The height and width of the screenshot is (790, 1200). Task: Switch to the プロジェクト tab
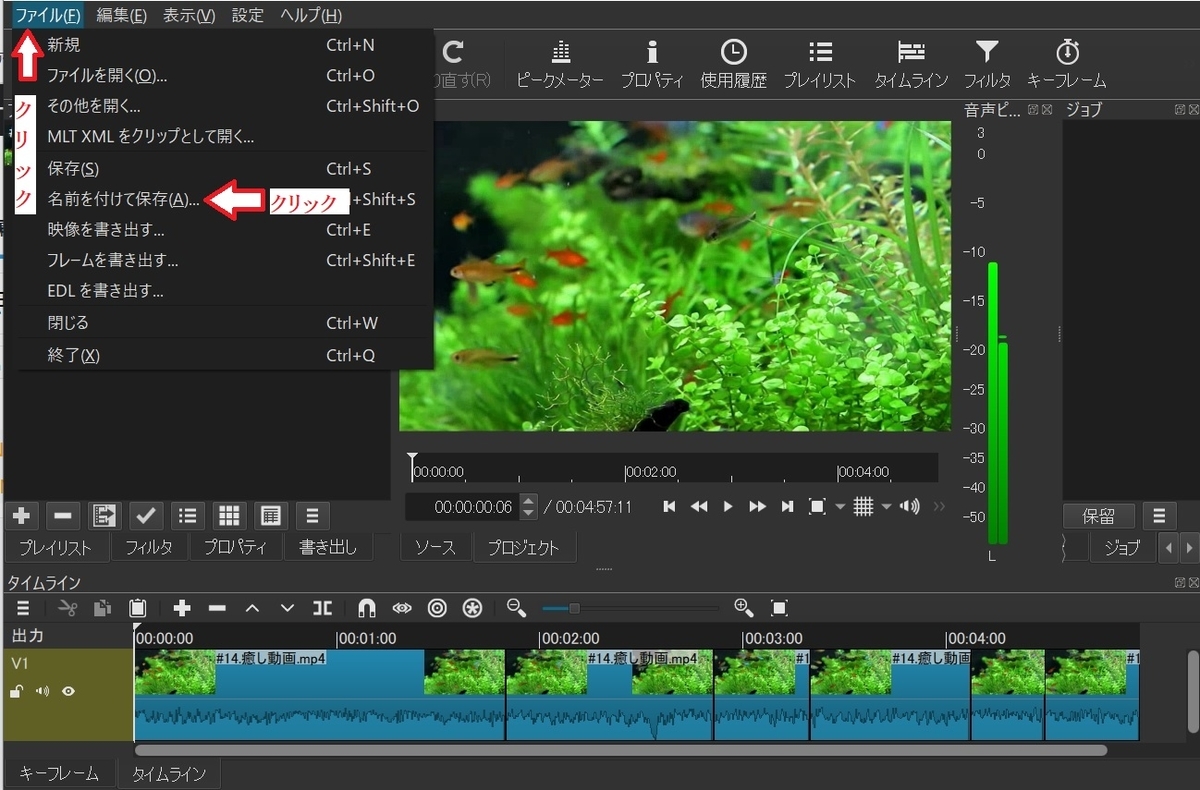(x=524, y=547)
